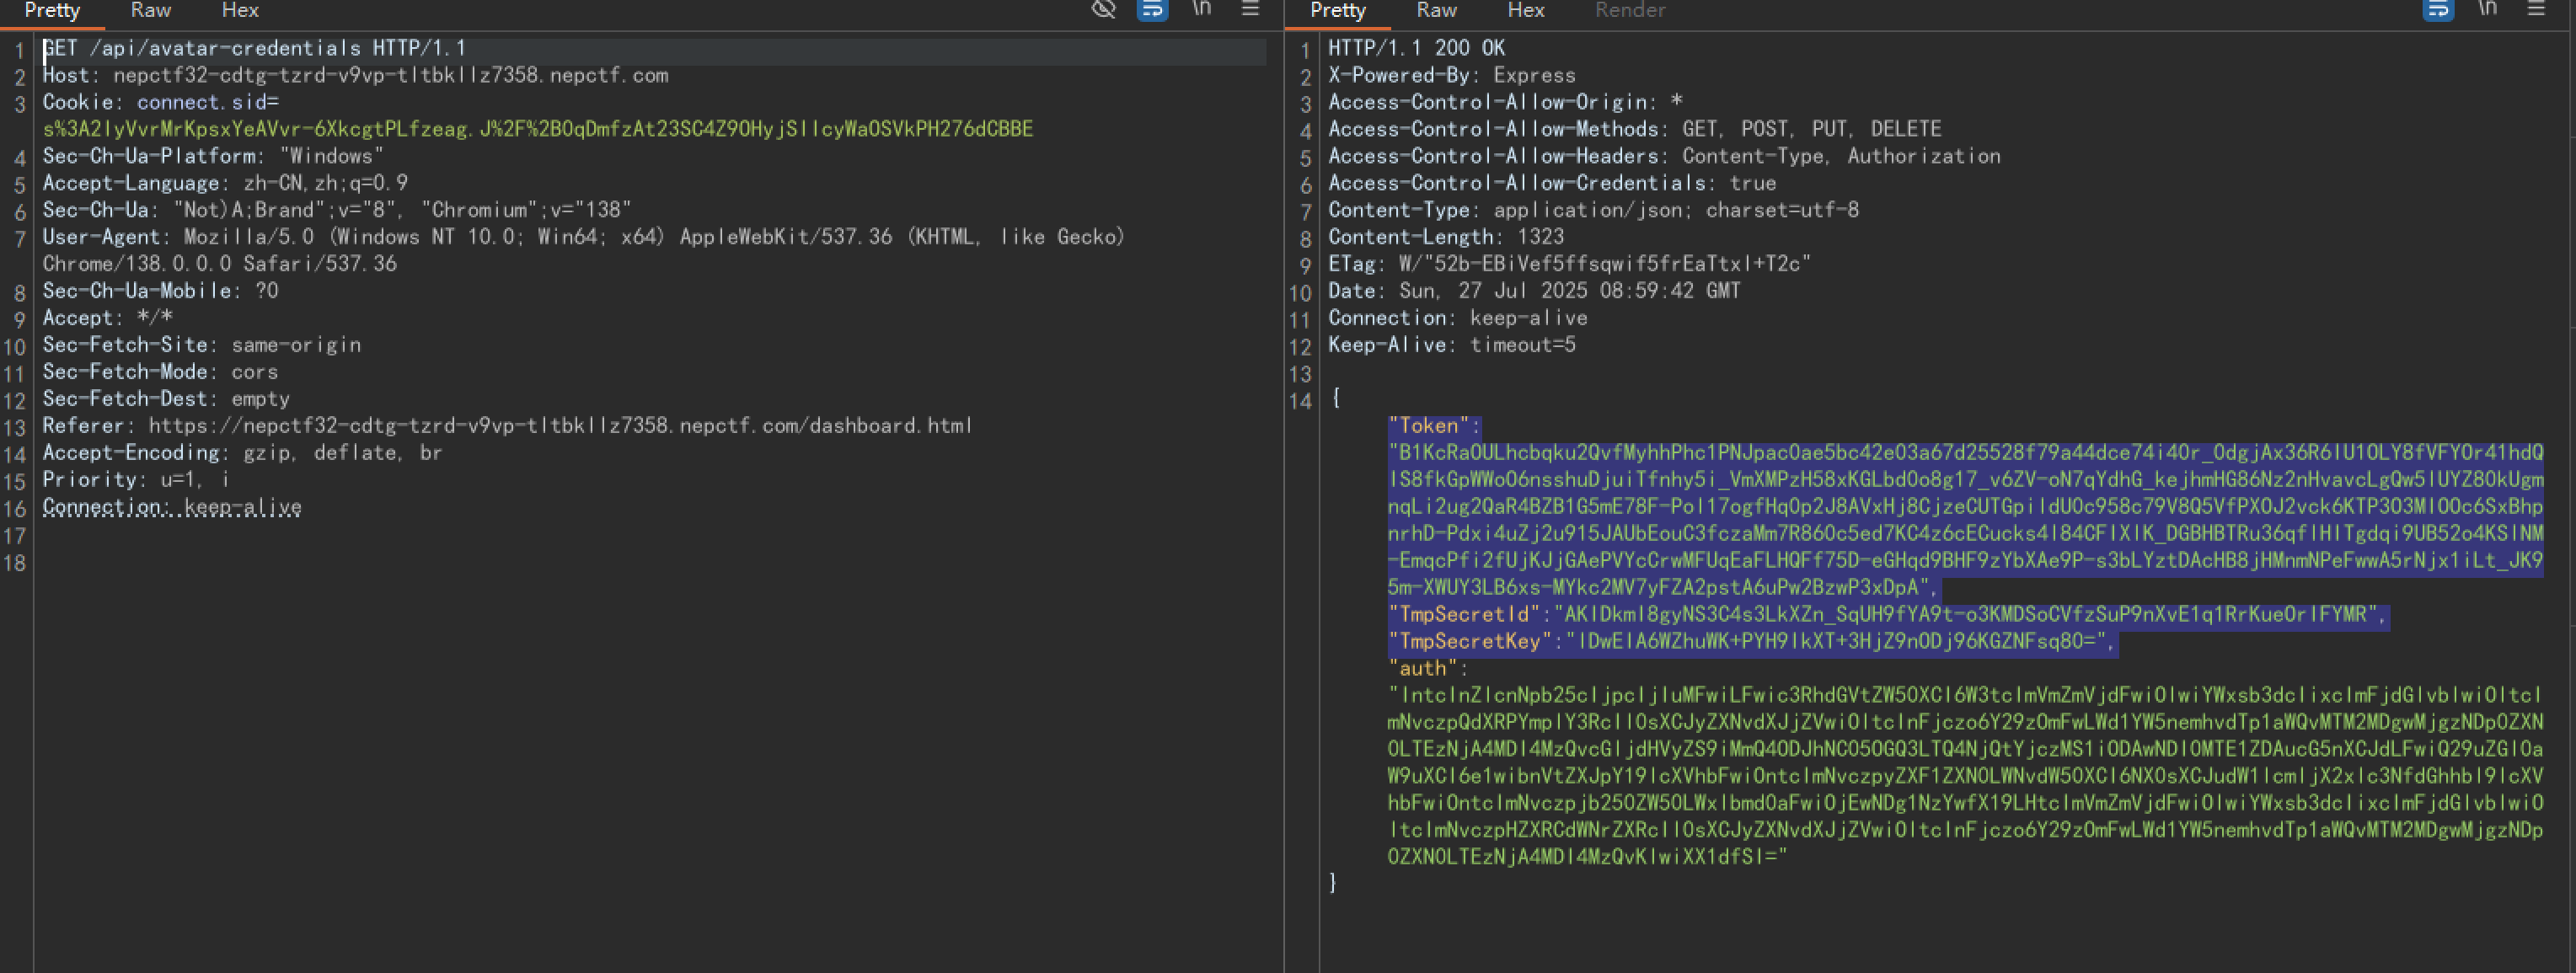Click the GET /api/avatar-credentials request line
This screenshot has height=973, width=2576.
click(255, 48)
